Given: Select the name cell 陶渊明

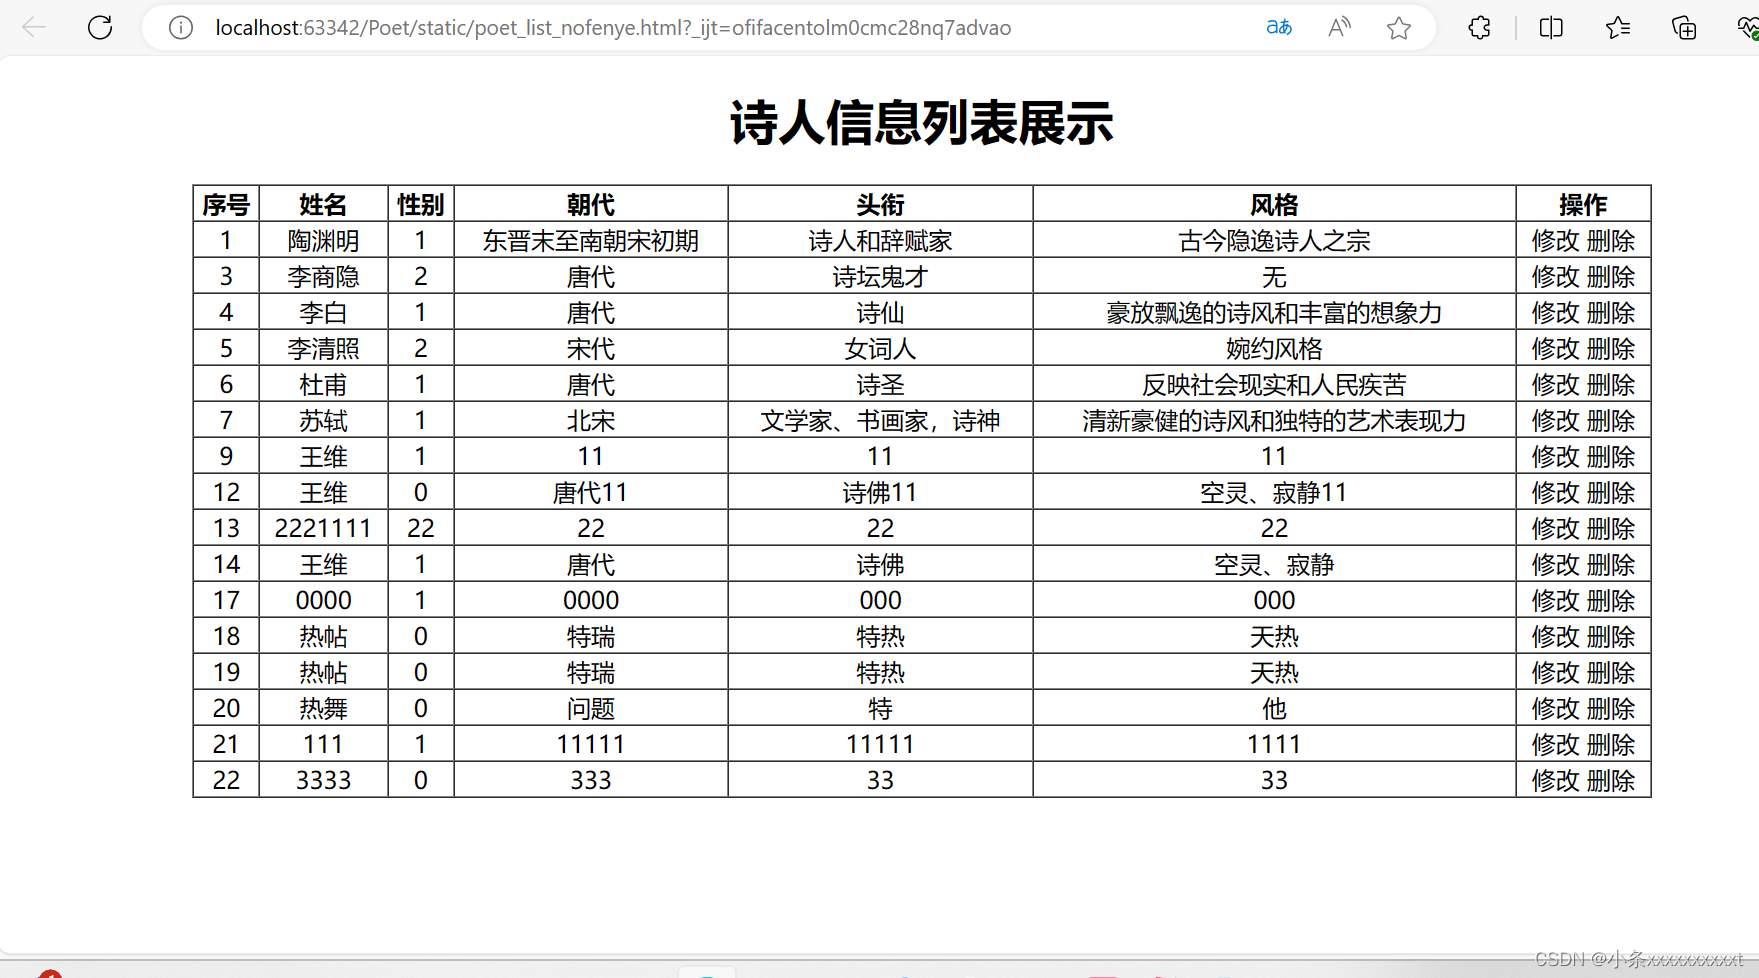Looking at the screenshot, I should (323, 241).
